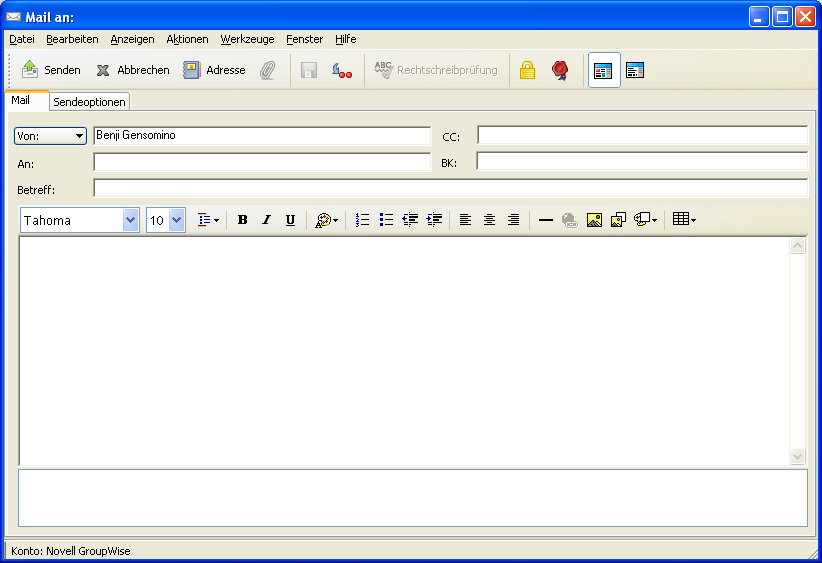
Task: Click the insert picture icon
Action: tap(594, 220)
